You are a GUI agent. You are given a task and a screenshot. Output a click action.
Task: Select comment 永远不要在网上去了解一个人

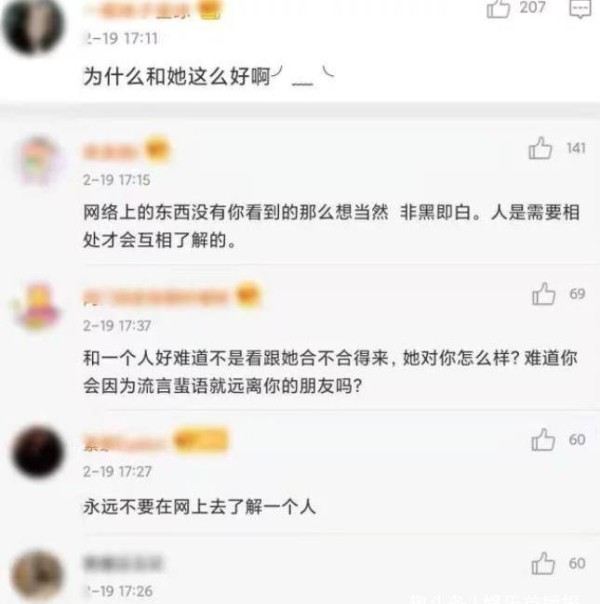(x=199, y=507)
